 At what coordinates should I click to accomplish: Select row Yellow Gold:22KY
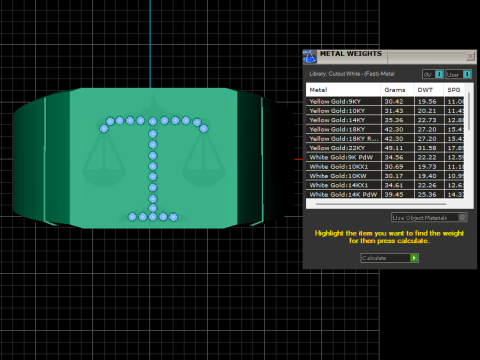[x=385, y=148]
